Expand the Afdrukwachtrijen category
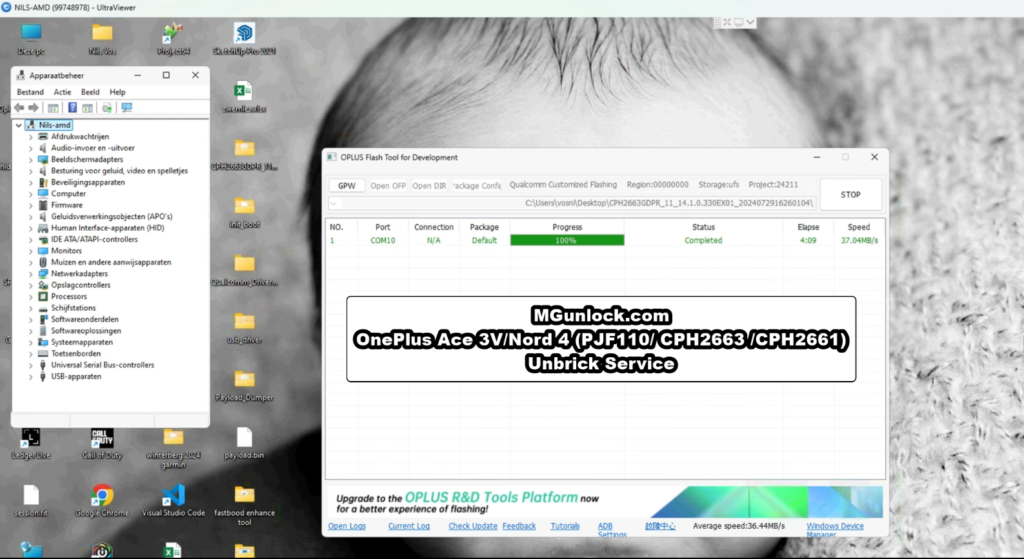Image resolution: width=1024 pixels, height=559 pixels. [30, 136]
